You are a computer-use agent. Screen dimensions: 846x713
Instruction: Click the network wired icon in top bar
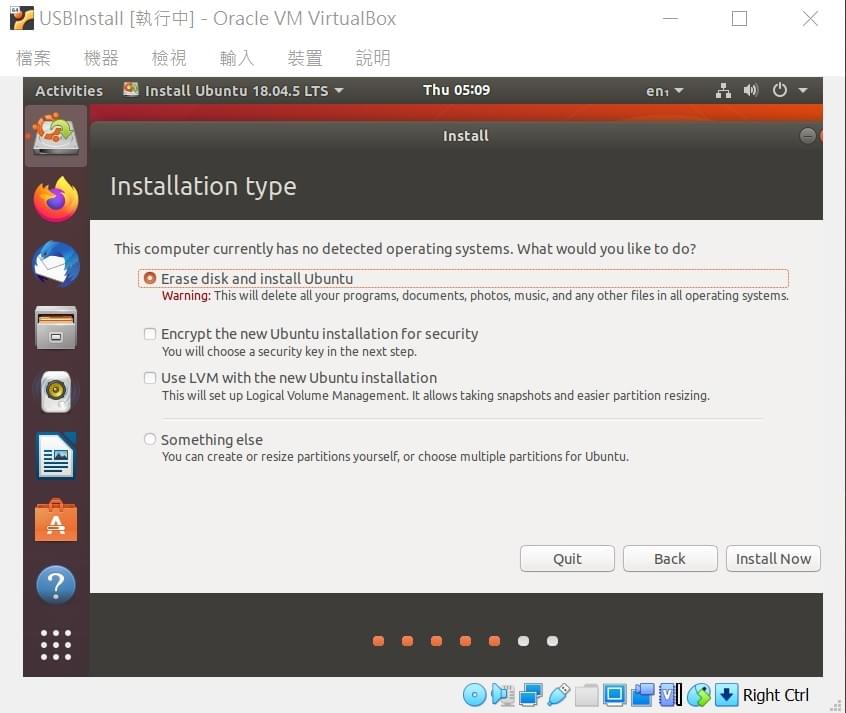[x=723, y=90]
